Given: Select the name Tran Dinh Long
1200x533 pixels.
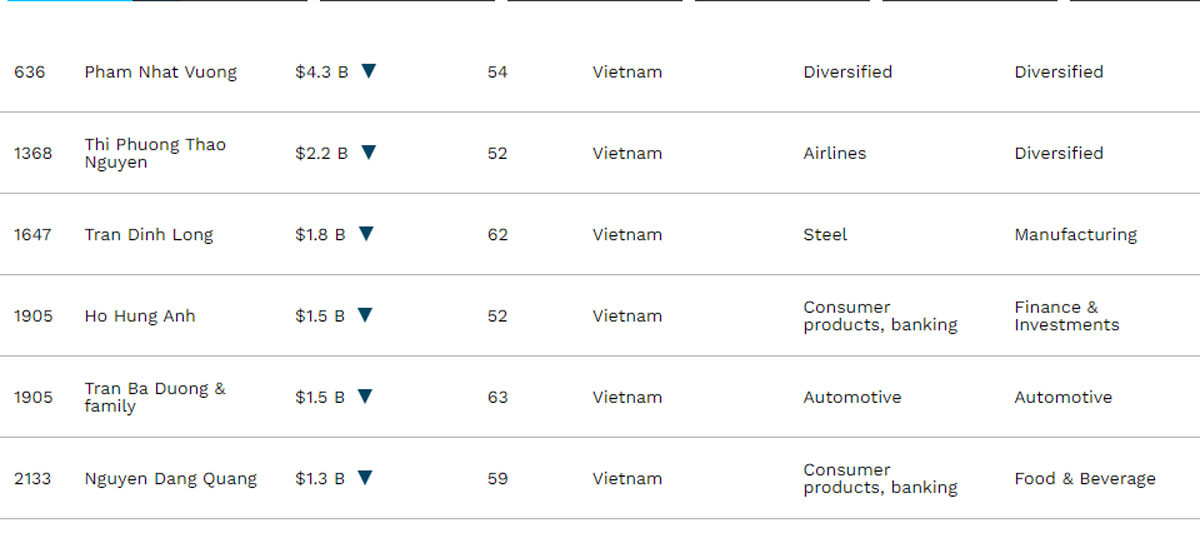Looking at the screenshot, I should pyautogui.click(x=148, y=235).
